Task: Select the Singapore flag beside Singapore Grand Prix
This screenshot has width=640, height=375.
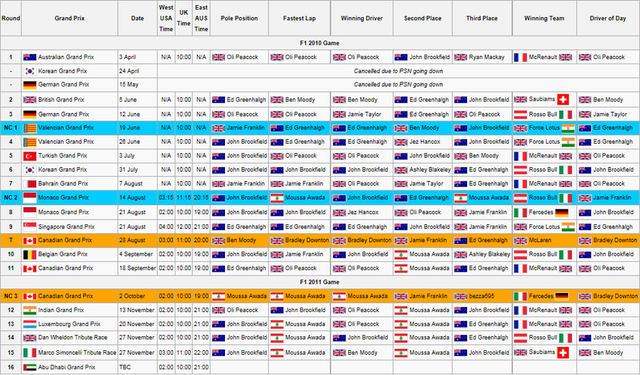Action: click(30, 226)
